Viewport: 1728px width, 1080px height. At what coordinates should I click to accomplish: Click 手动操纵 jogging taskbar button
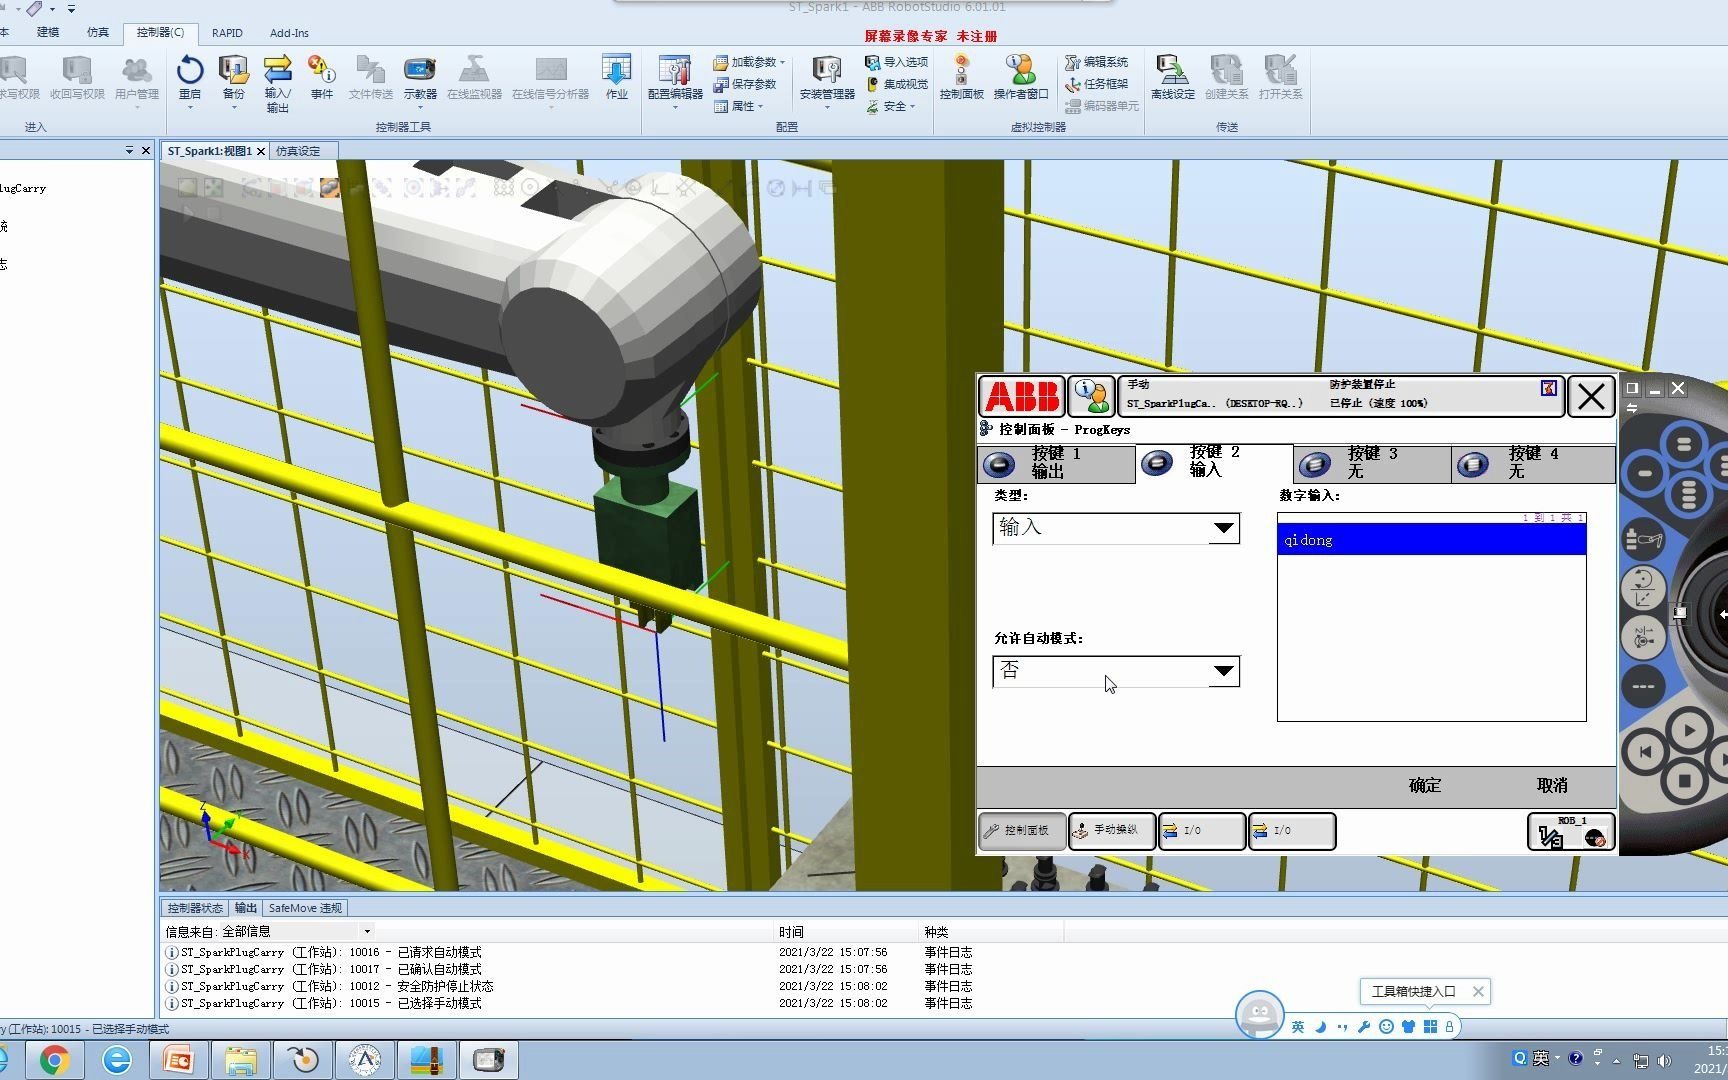(1112, 831)
